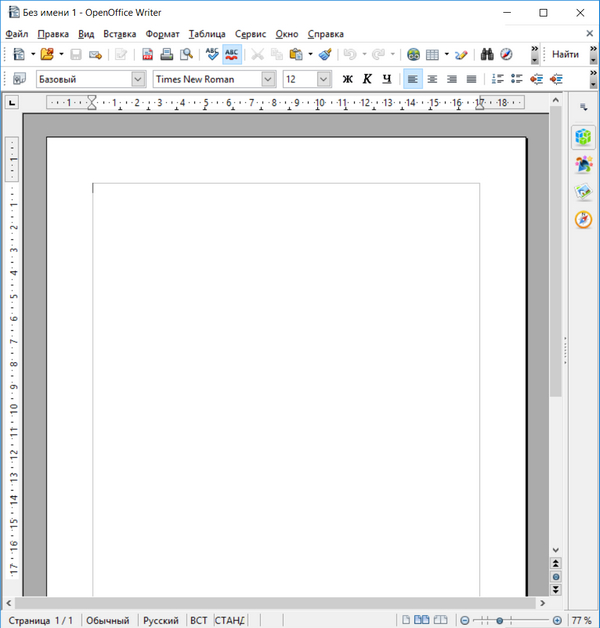The height and width of the screenshot is (628, 600).
Task: Toggle italic formatting К button
Action: [367, 79]
